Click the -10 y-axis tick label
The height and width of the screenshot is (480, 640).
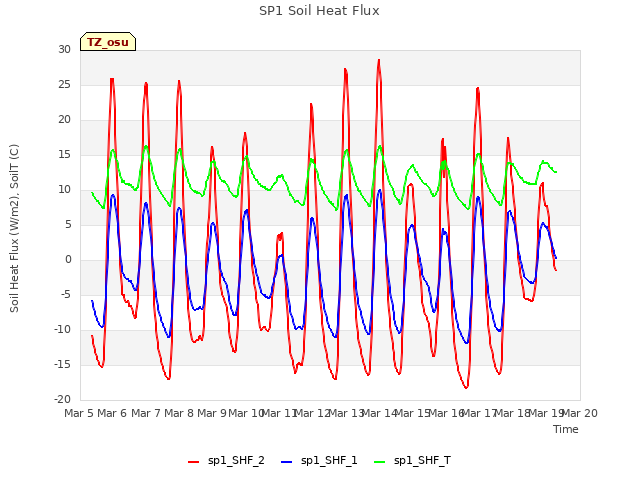(x=62, y=329)
